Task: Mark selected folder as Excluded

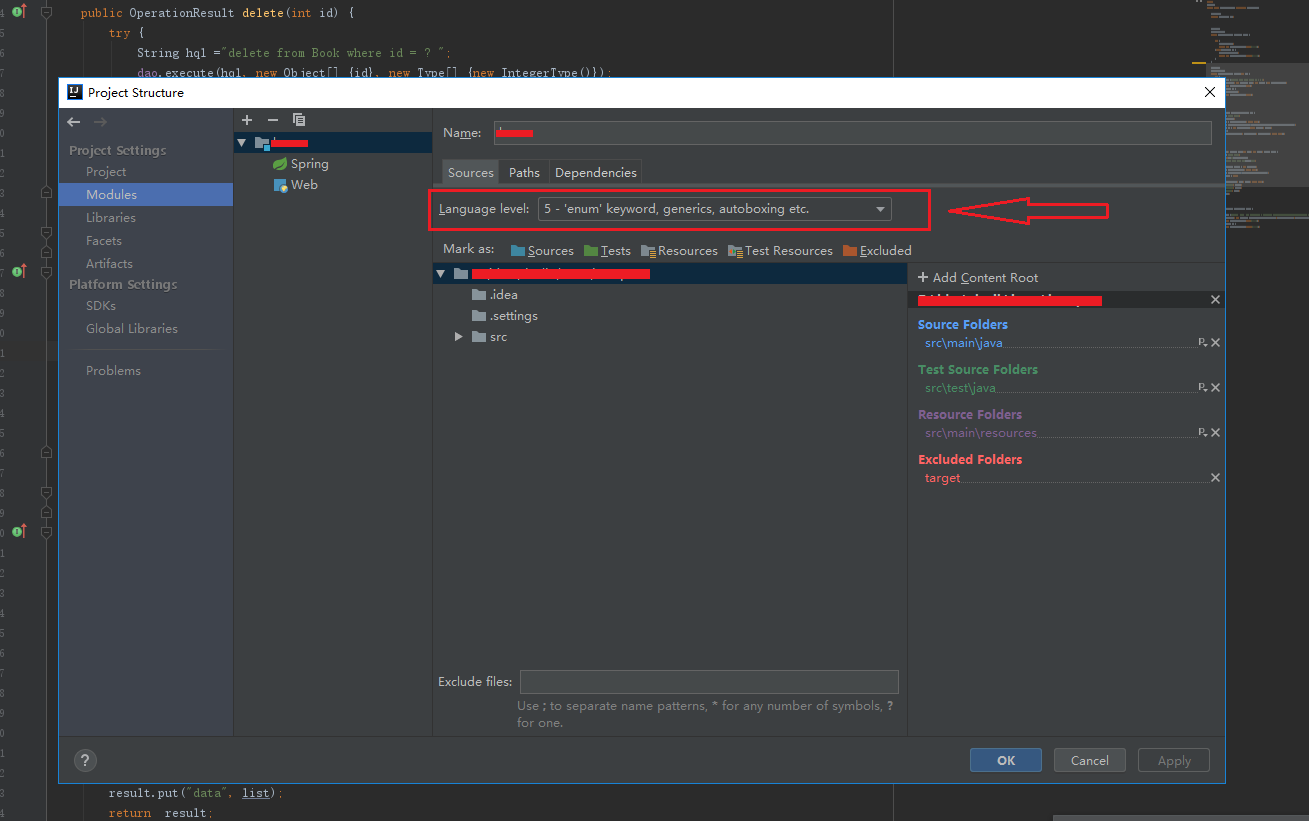Action: (x=877, y=250)
